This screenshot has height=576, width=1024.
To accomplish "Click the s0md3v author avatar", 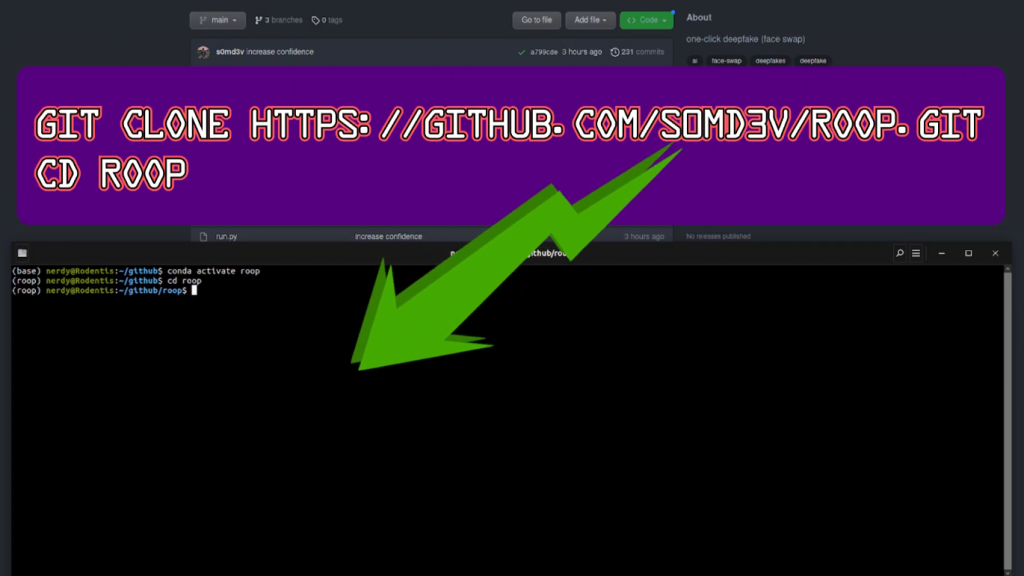I will 204,52.
